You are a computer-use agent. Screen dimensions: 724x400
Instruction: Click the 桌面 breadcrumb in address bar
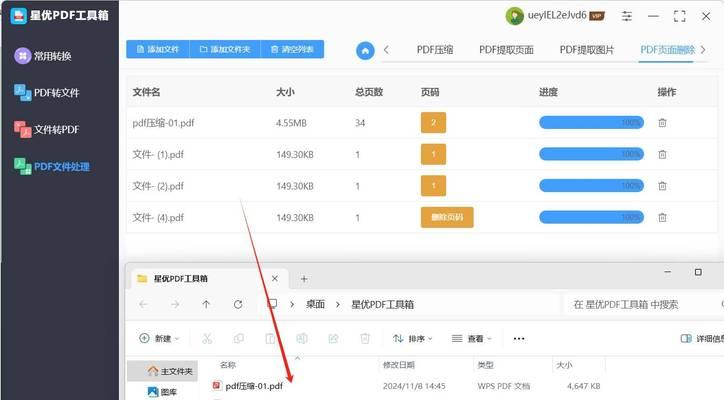tap(315, 304)
